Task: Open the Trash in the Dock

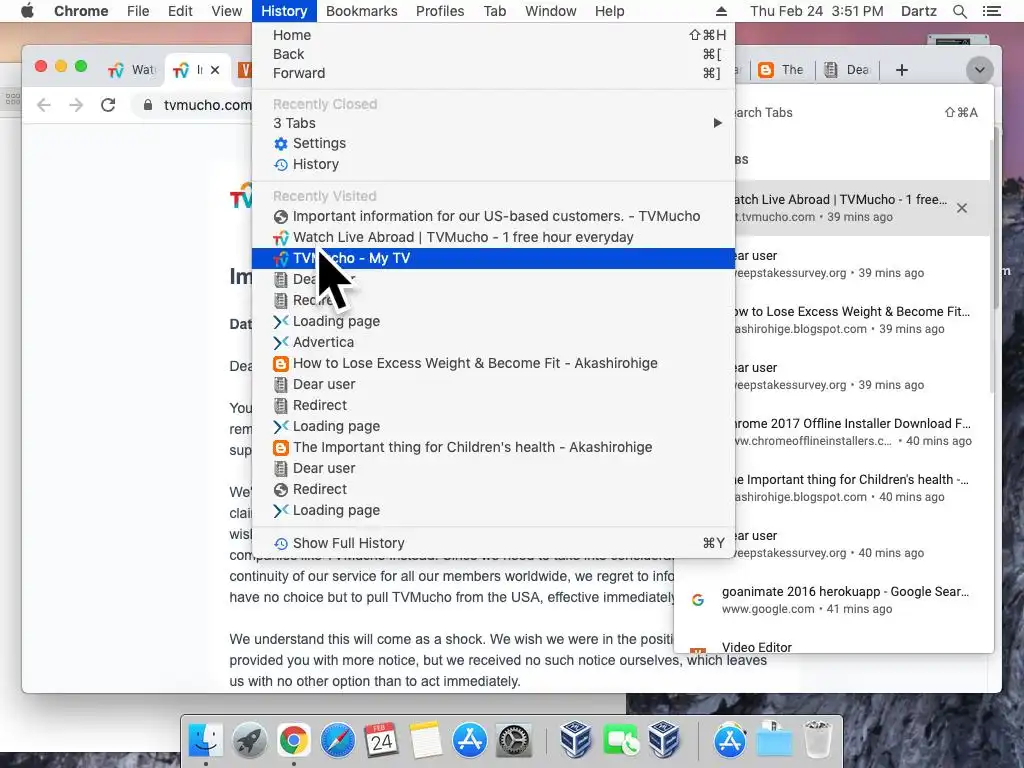Action: pyautogui.click(x=816, y=741)
